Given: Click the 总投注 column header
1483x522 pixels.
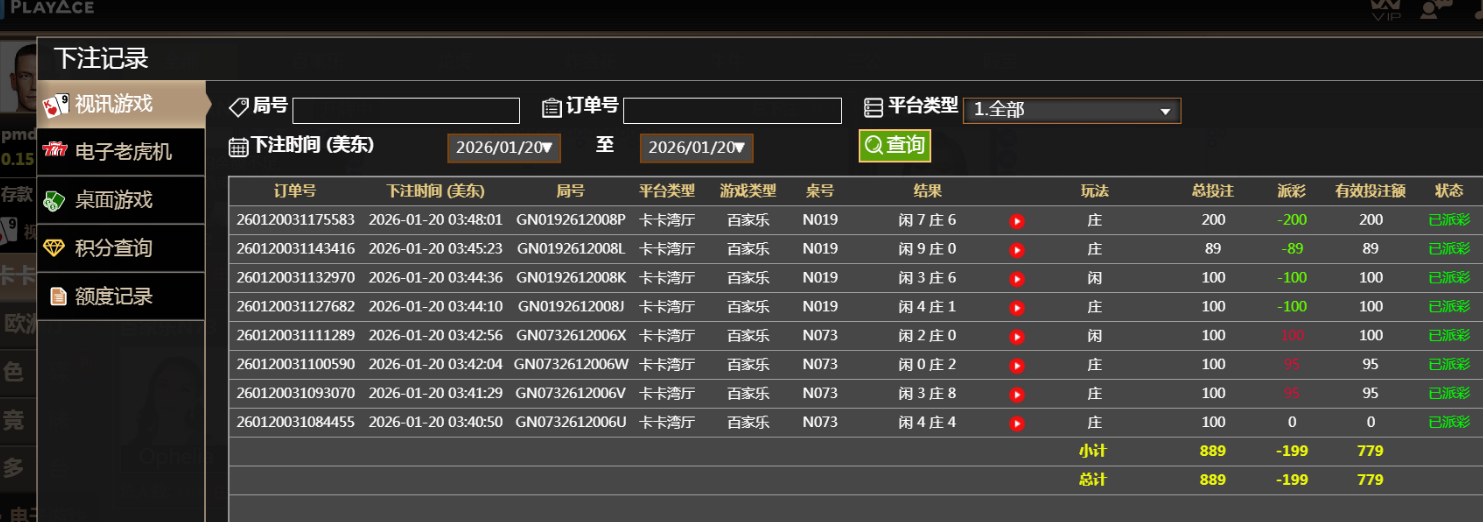Looking at the screenshot, I should pyautogui.click(x=1213, y=191).
